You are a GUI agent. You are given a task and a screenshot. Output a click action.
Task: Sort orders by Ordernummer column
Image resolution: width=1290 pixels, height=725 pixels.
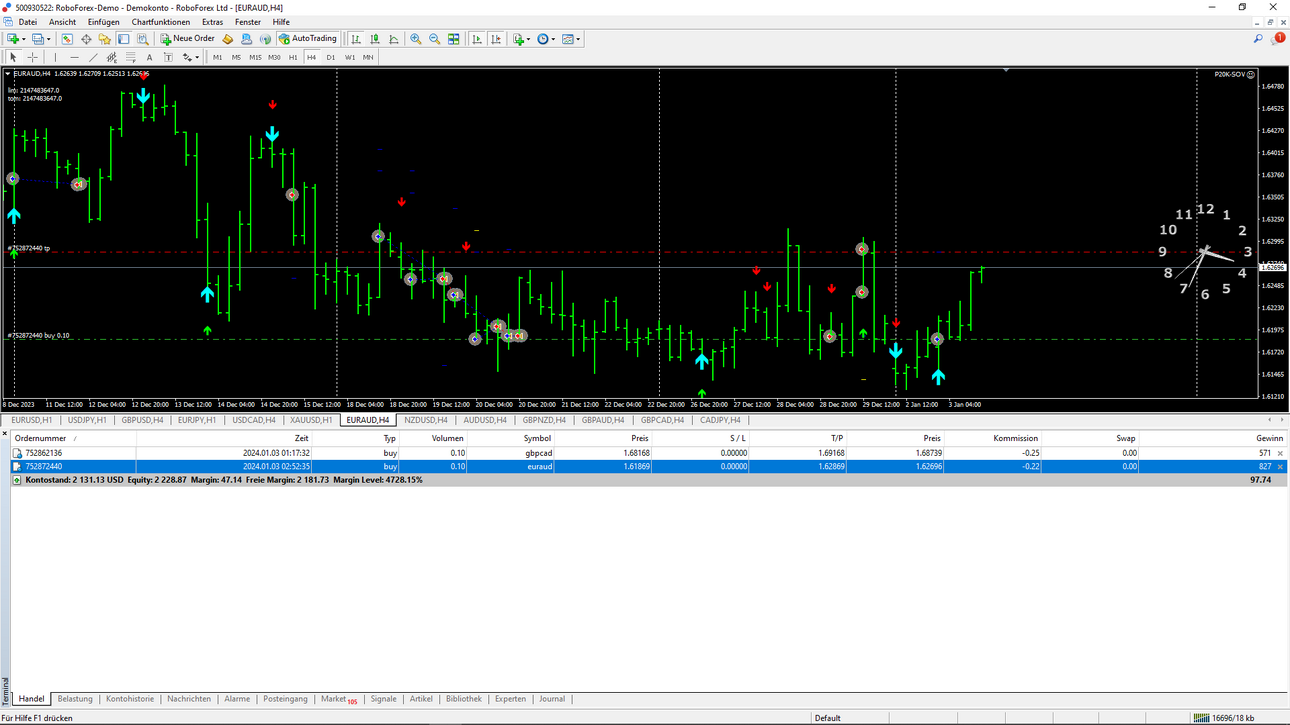tap(72, 438)
